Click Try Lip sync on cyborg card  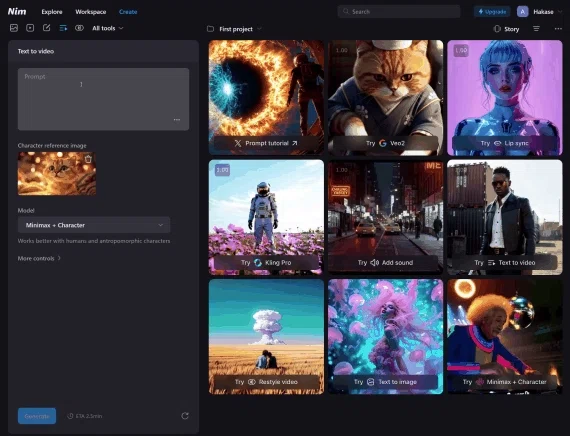click(505, 143)
